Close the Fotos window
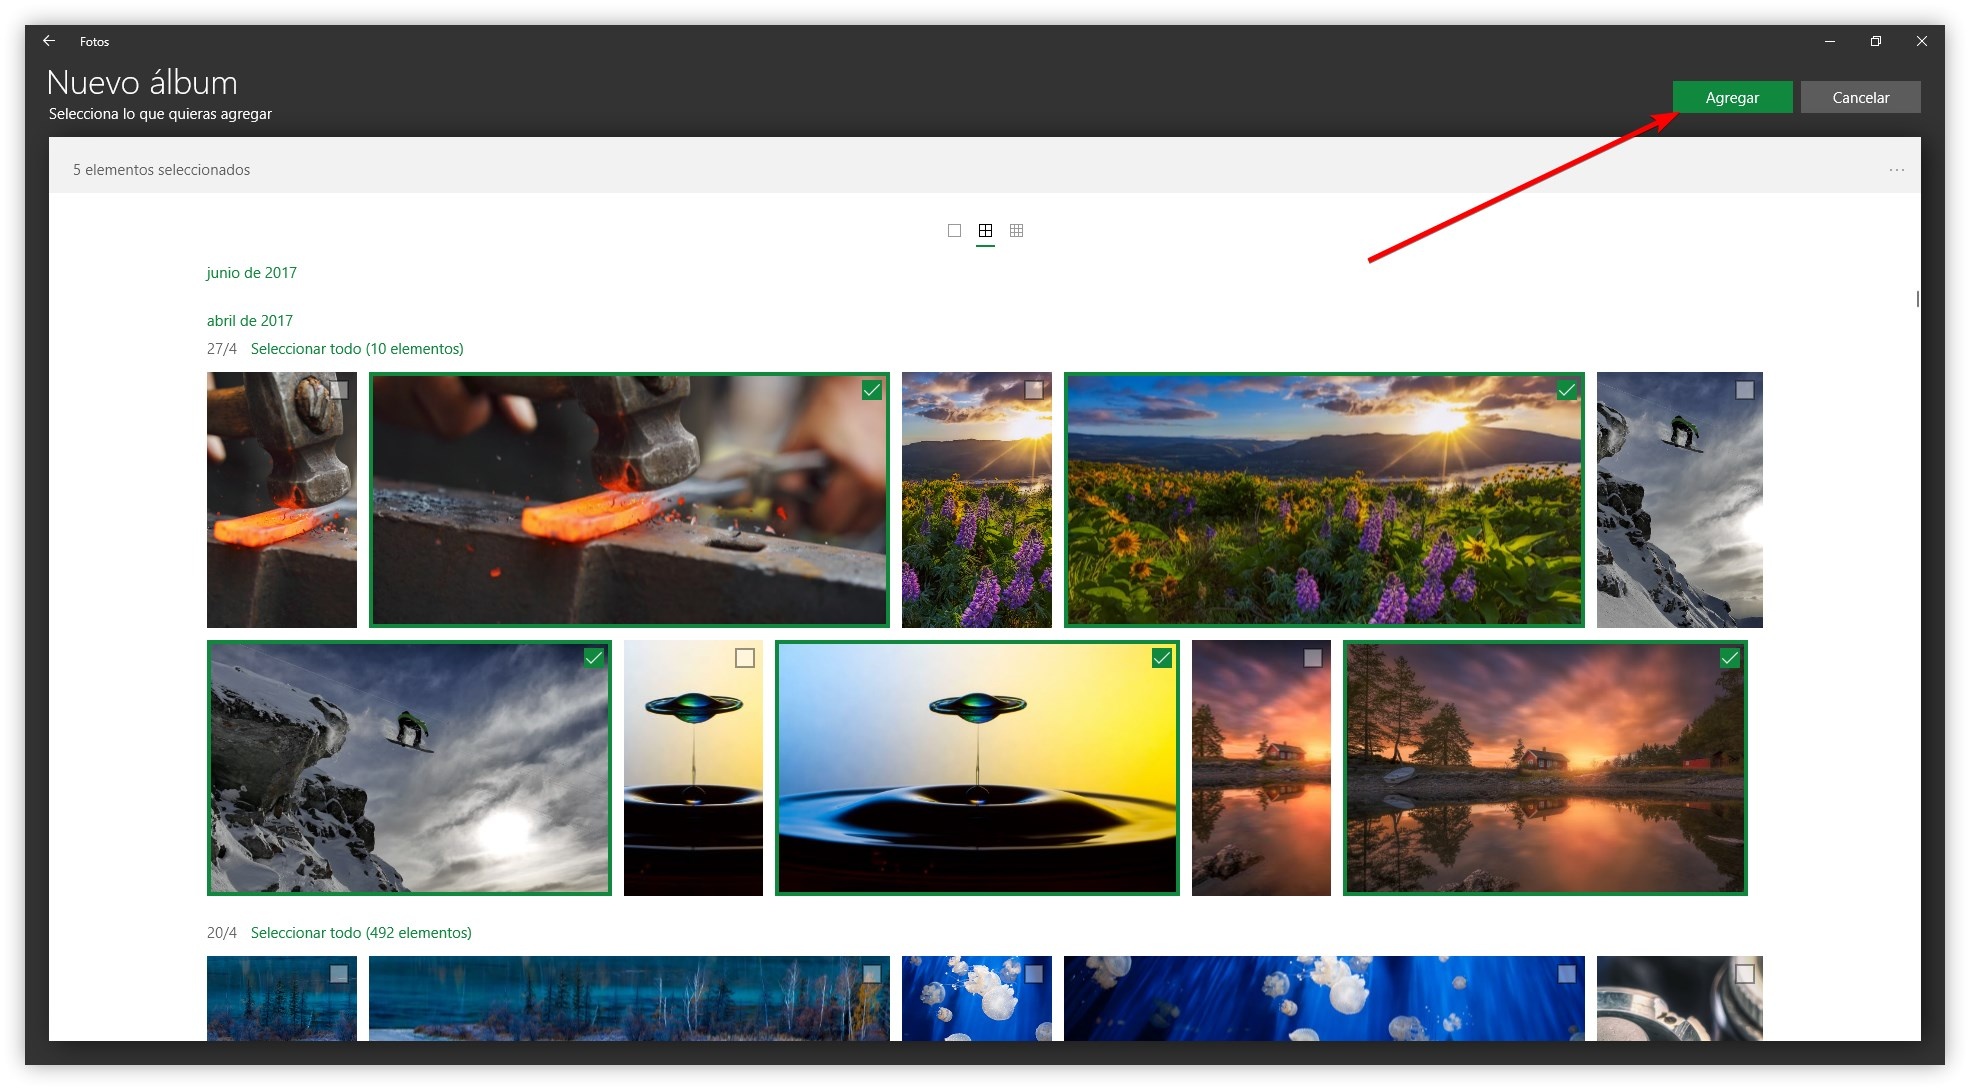This screenshot has width=1970, height=1090. pyautogui.click(x=1921, y=41)
